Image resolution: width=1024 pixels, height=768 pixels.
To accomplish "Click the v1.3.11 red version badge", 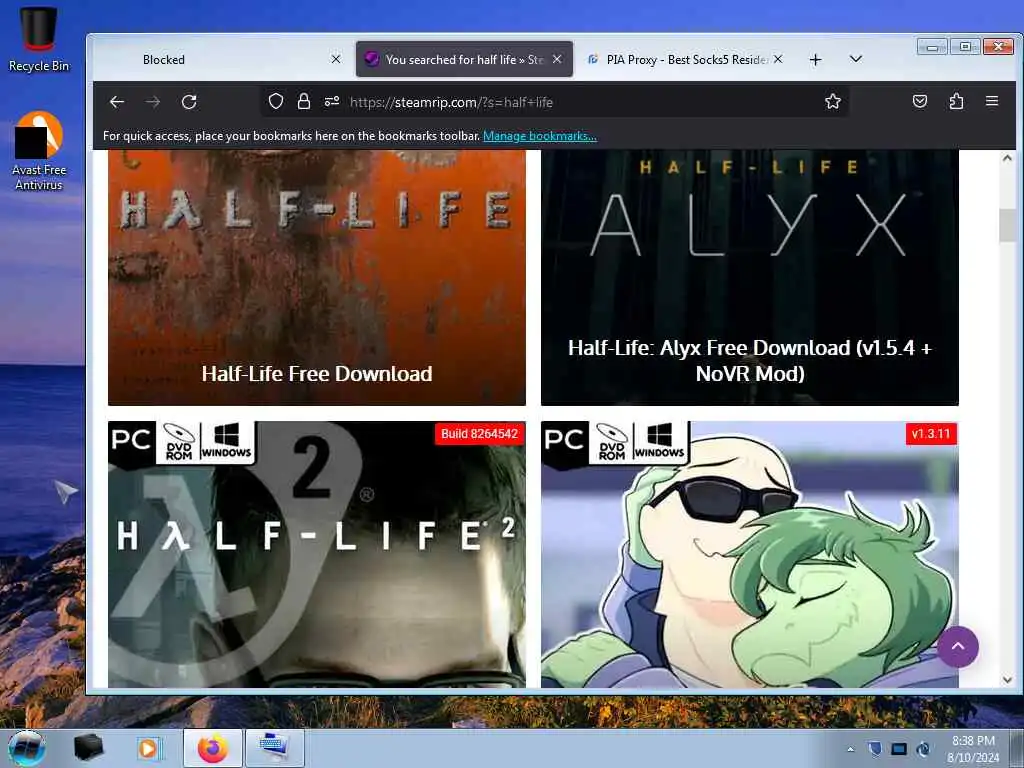I will coord(931,434).
